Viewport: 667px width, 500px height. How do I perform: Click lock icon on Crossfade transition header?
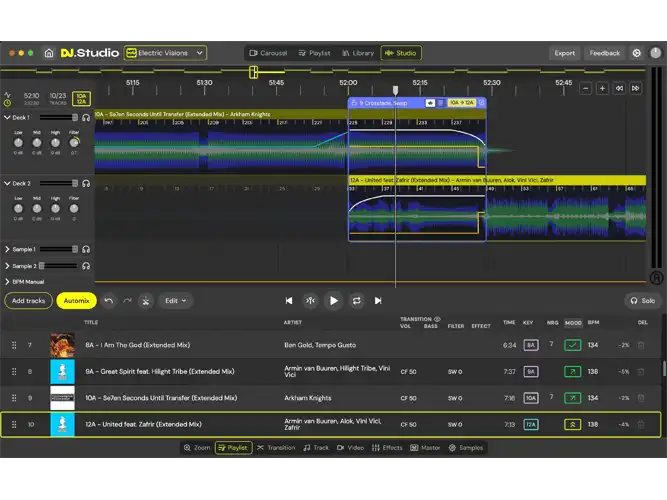pyautogui.click(x=354, y=103)
